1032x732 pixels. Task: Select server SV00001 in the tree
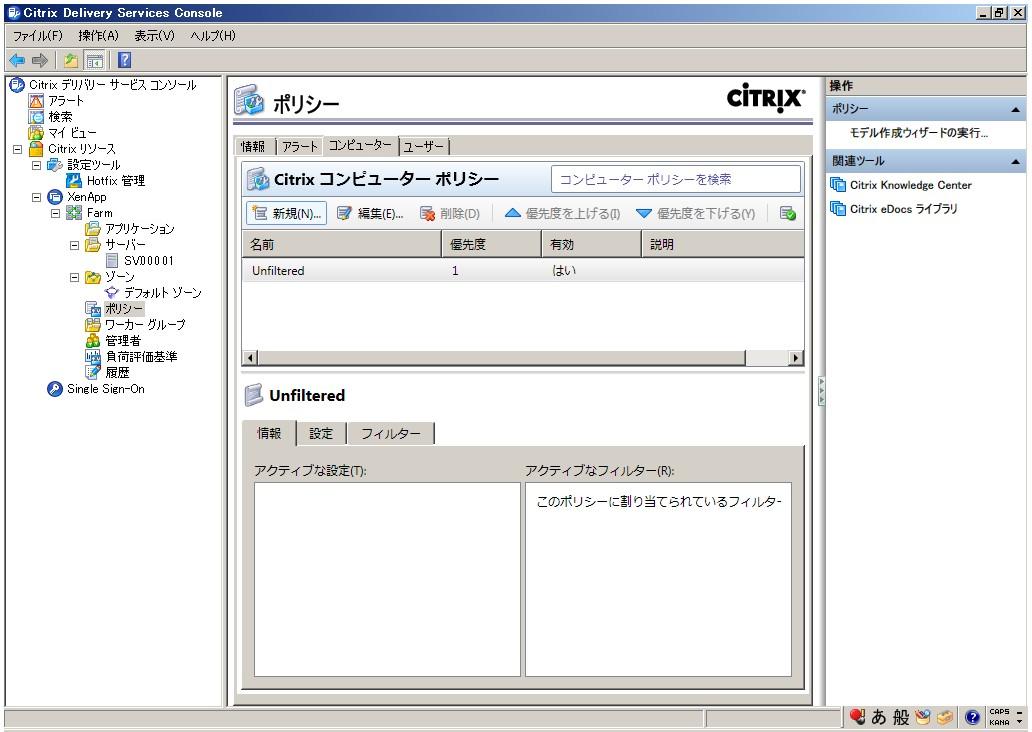click(x=148, y=261)
